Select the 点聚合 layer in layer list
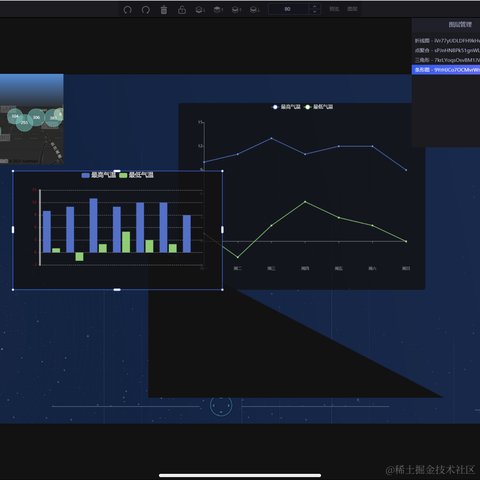Screen dimensions: 480x480 point(446,50)
